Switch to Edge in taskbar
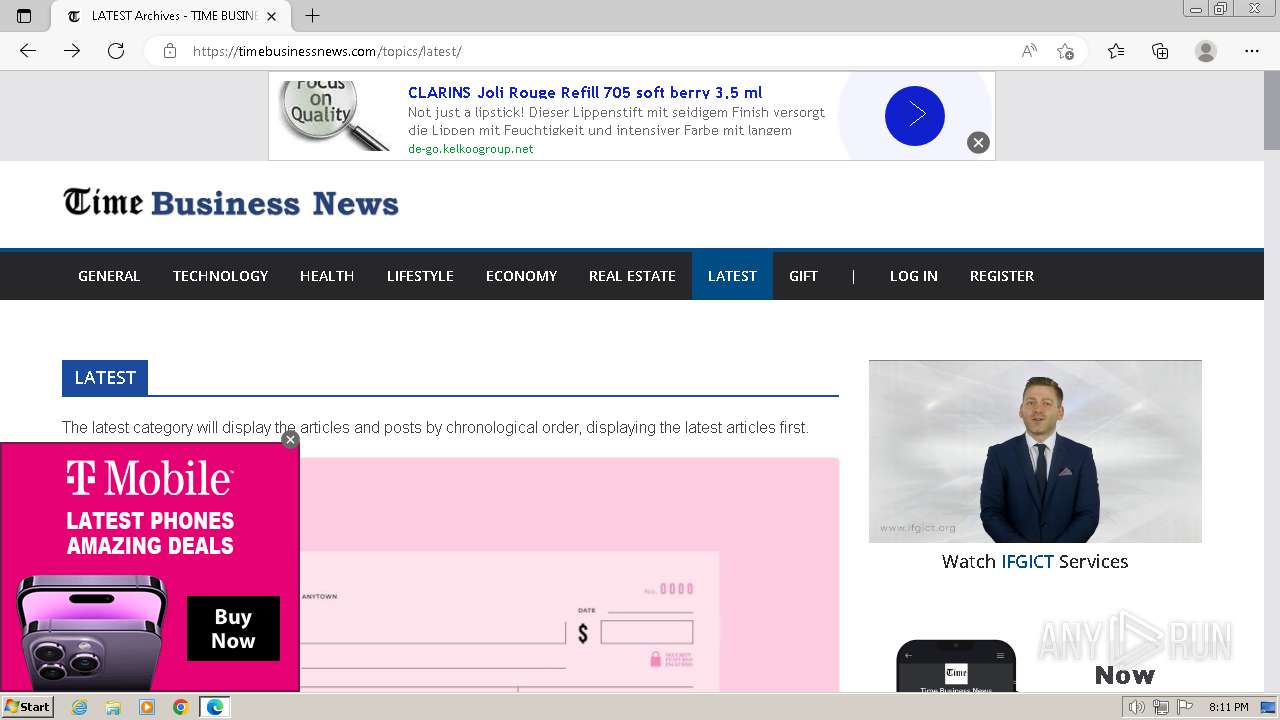Image resolution: width=1280 pixels, height=720 pixels. coord(215,707)
